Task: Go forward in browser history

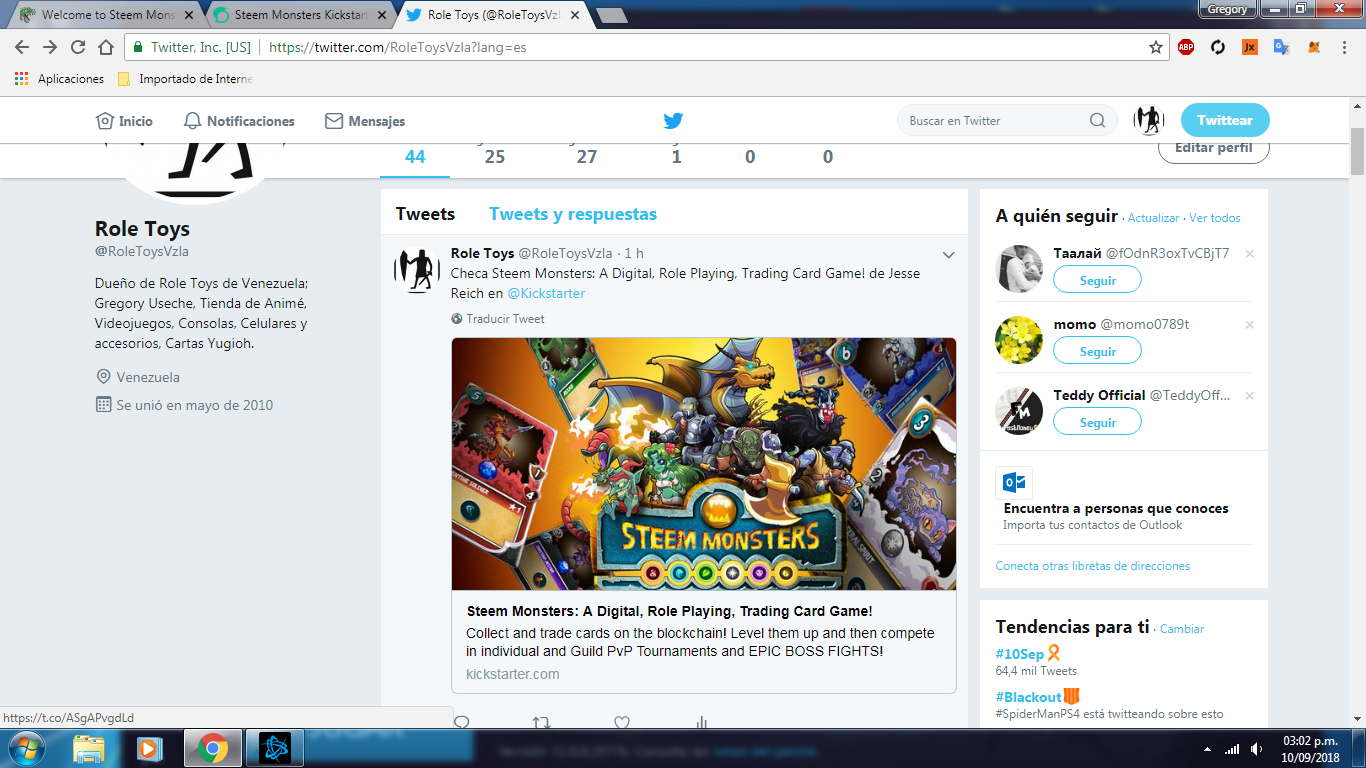Action: 50,47
